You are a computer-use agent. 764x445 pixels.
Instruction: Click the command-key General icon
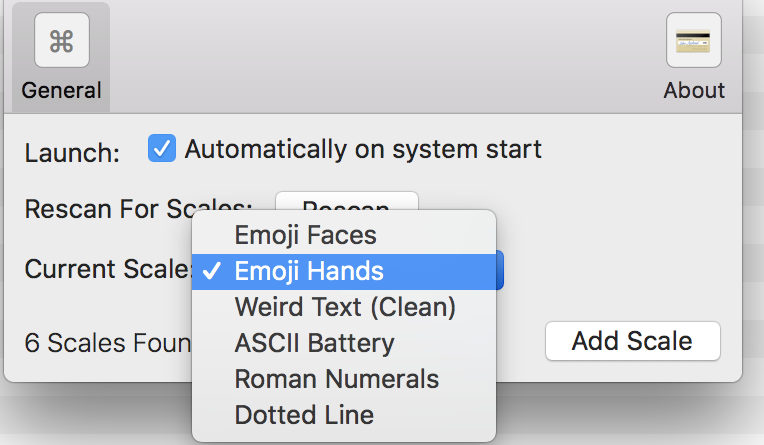pos(62,40)
